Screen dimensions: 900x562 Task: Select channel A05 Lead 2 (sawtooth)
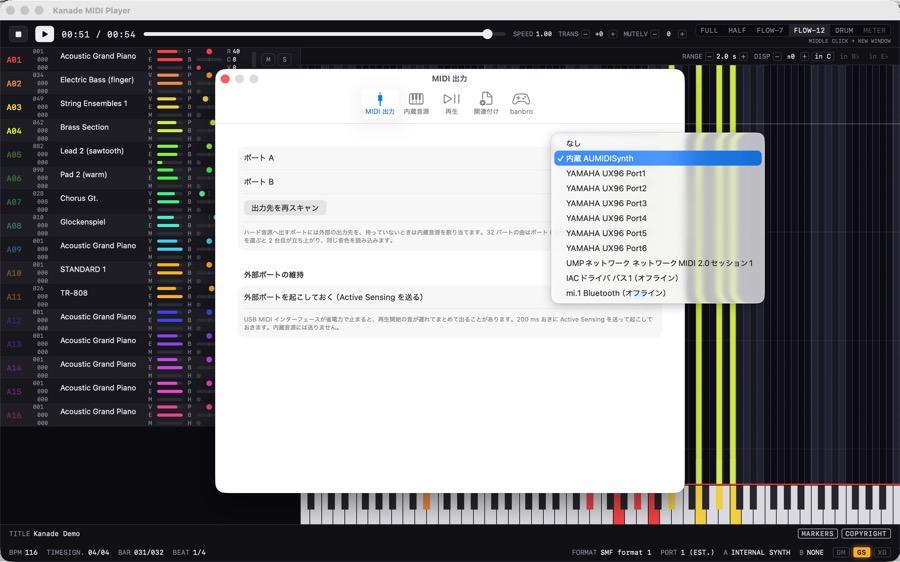[x=92, y=151]
